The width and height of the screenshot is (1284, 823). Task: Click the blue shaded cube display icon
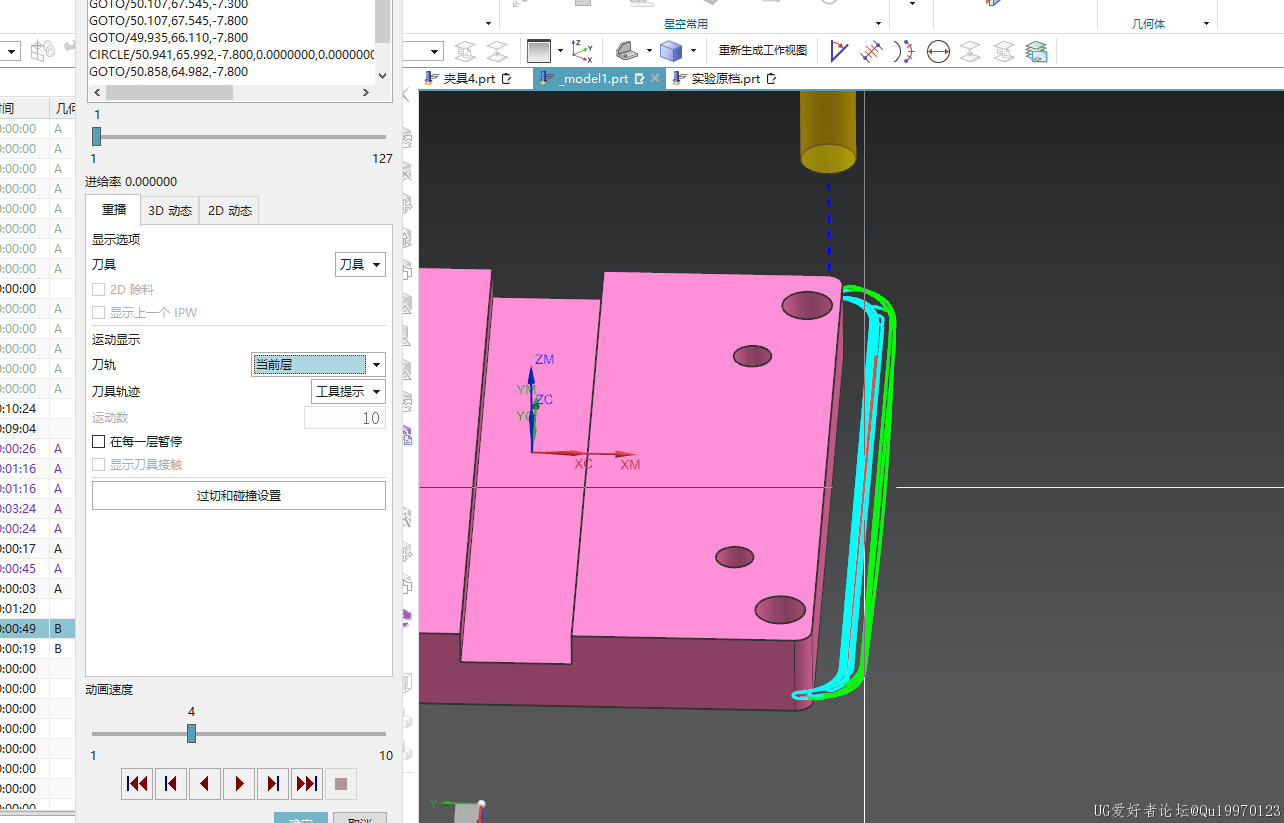tap(671, 50)
